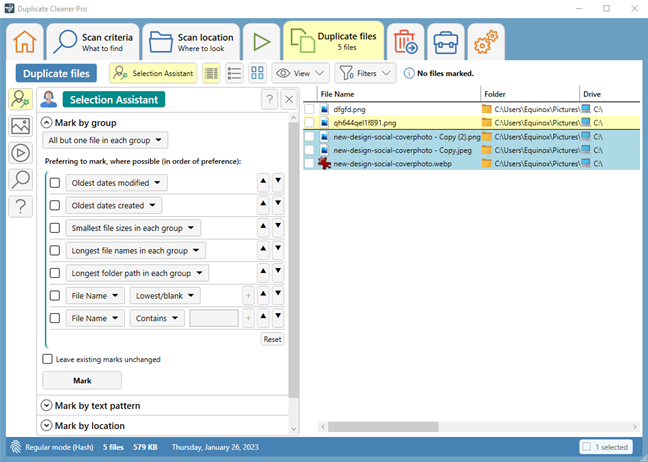This screenshot has width=648, height=462.
Task: Click the Reset button
Action: [272, 339]
